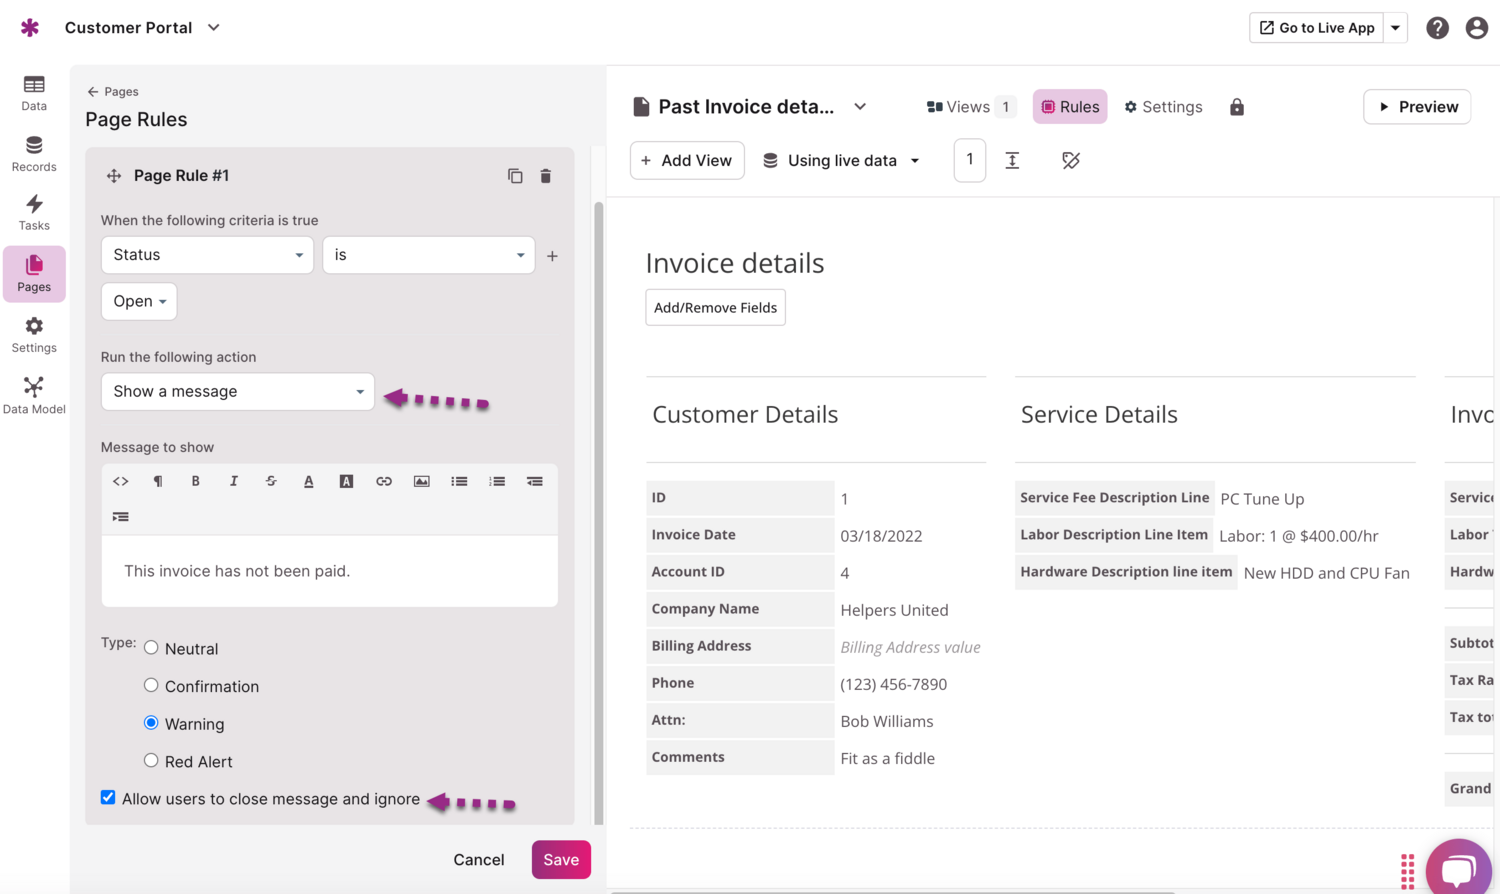Toggle bold formatting in message editor

click(196, 481)
